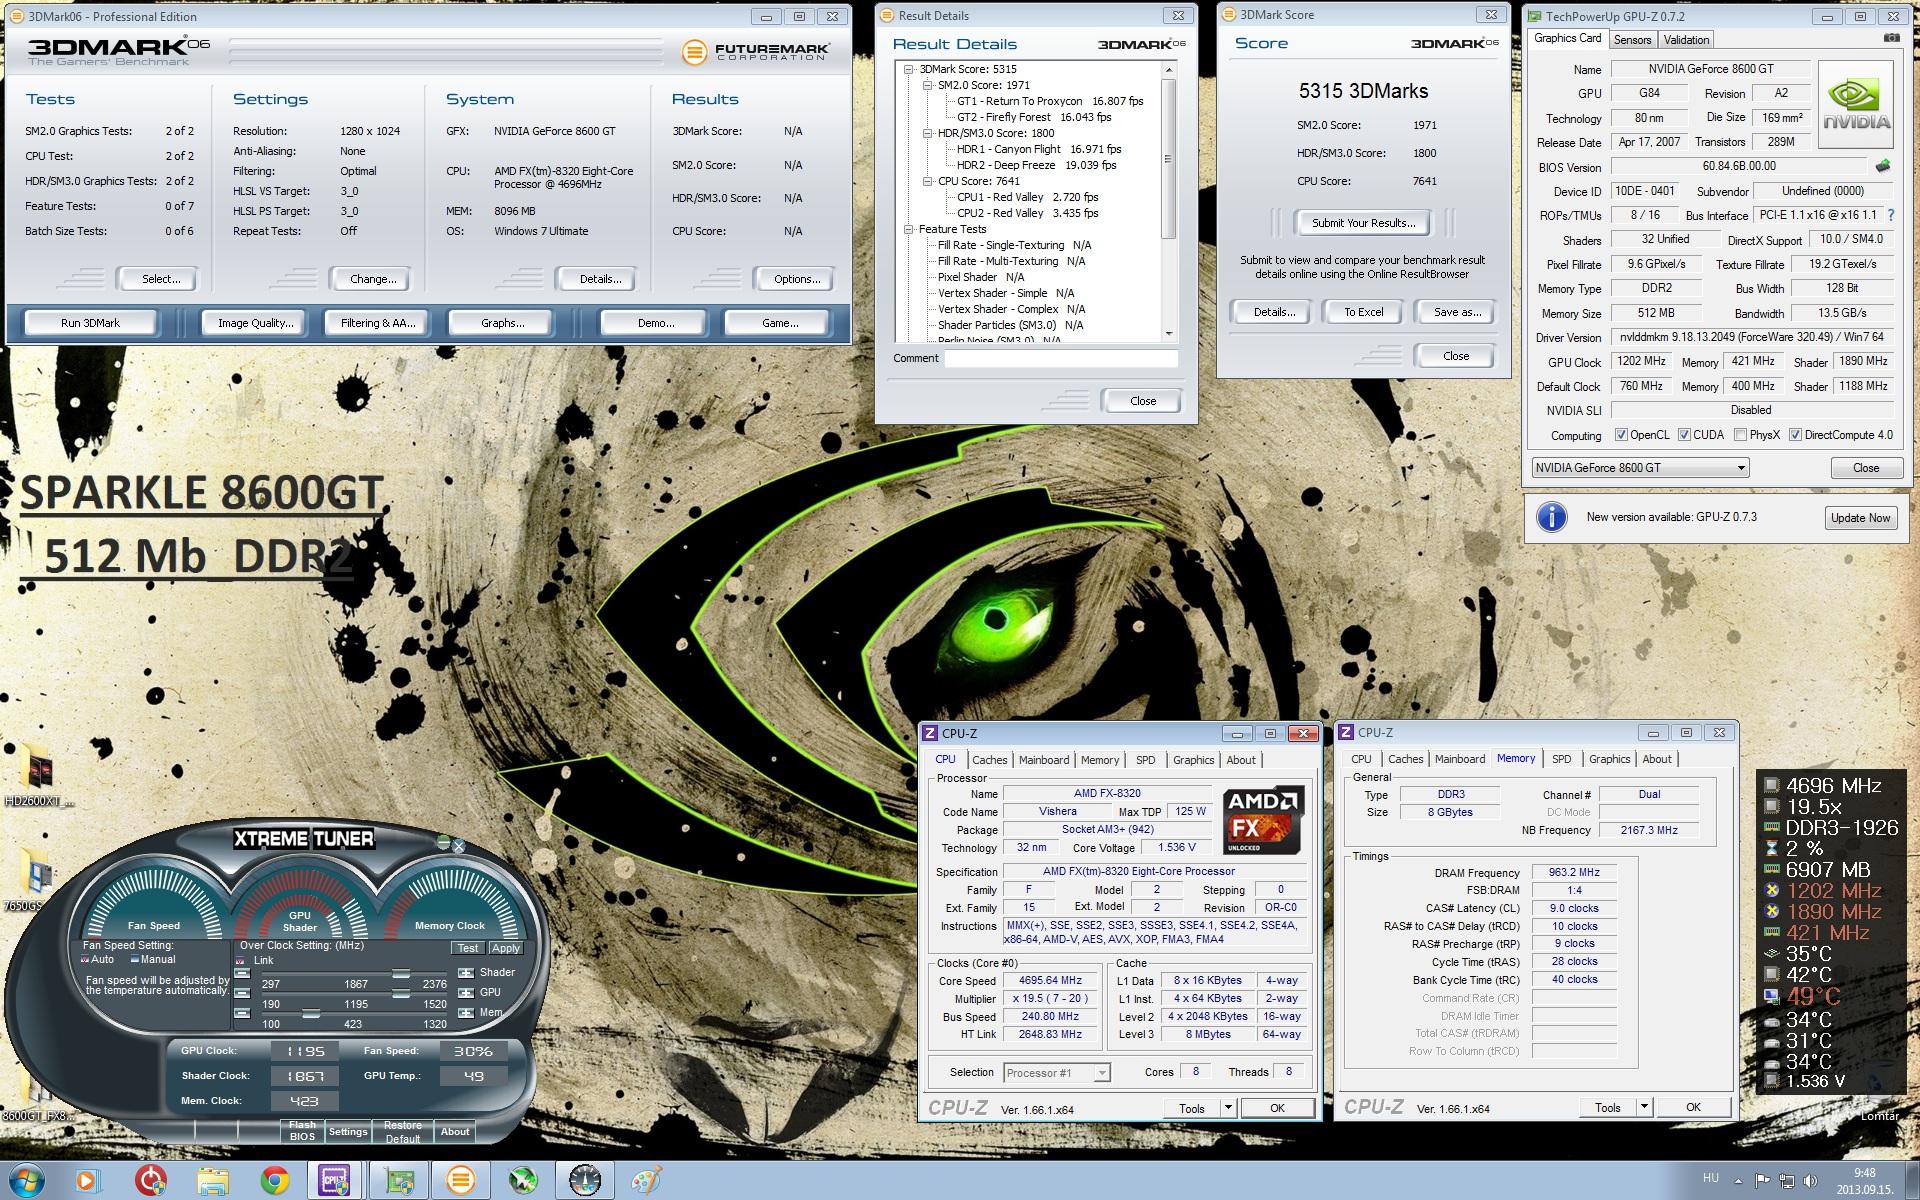Toggle OpenCL checkbox in GPU-Z
This screenshot has width=1920, height=1200.
pyautogui.click(x=1621, y=435)
